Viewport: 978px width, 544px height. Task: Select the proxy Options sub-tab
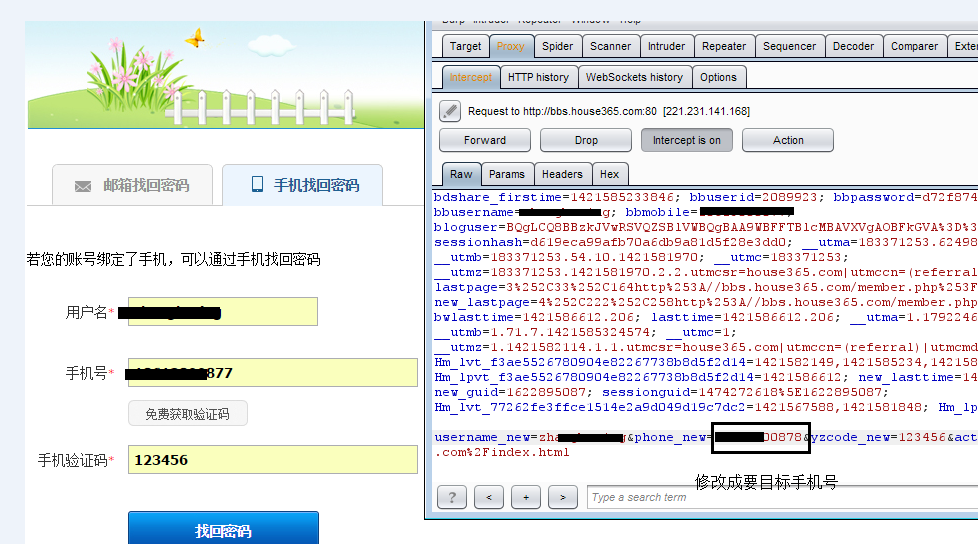(x=719, y=77)
